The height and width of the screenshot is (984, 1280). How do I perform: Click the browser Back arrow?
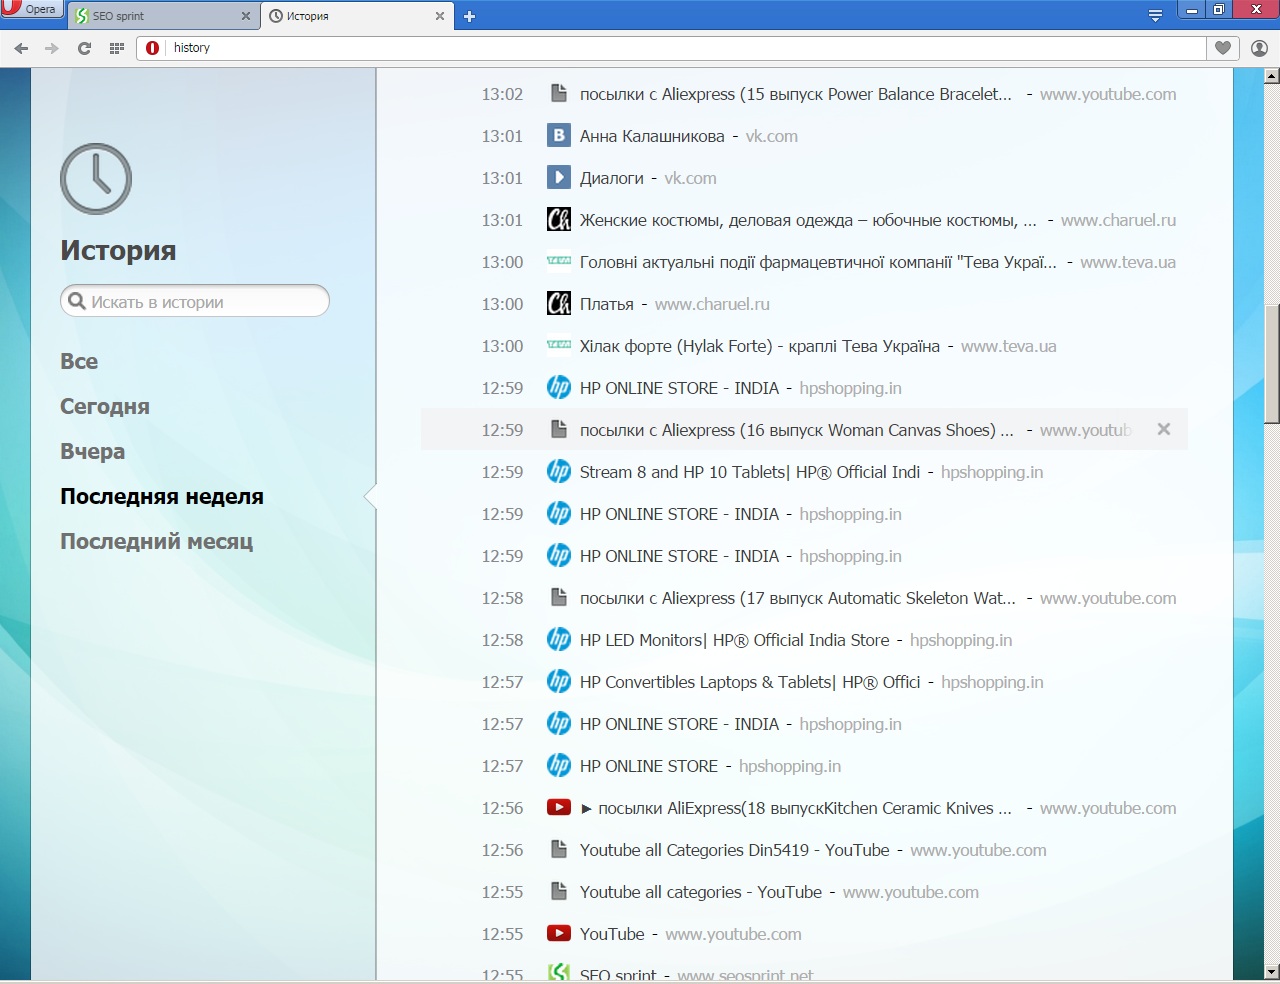(x=21, y=48)
